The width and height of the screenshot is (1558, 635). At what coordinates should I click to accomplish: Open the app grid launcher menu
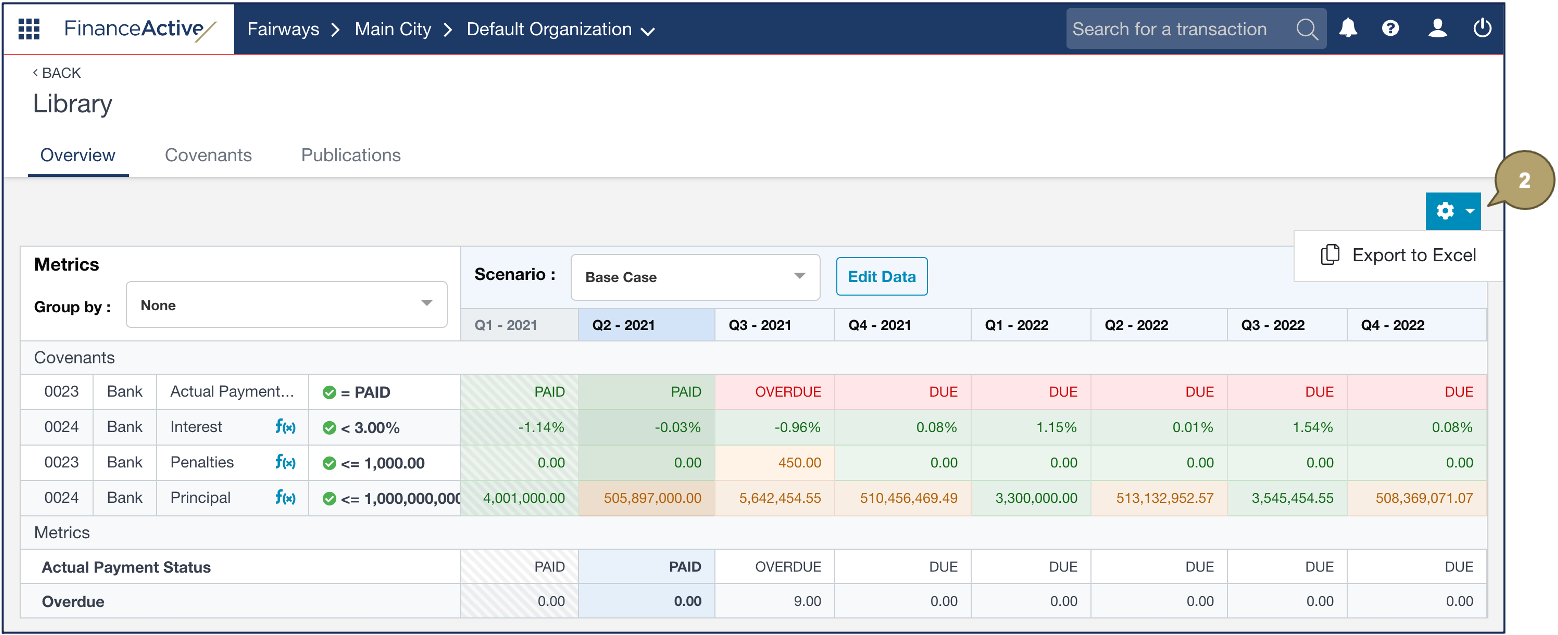coord(29,29)
